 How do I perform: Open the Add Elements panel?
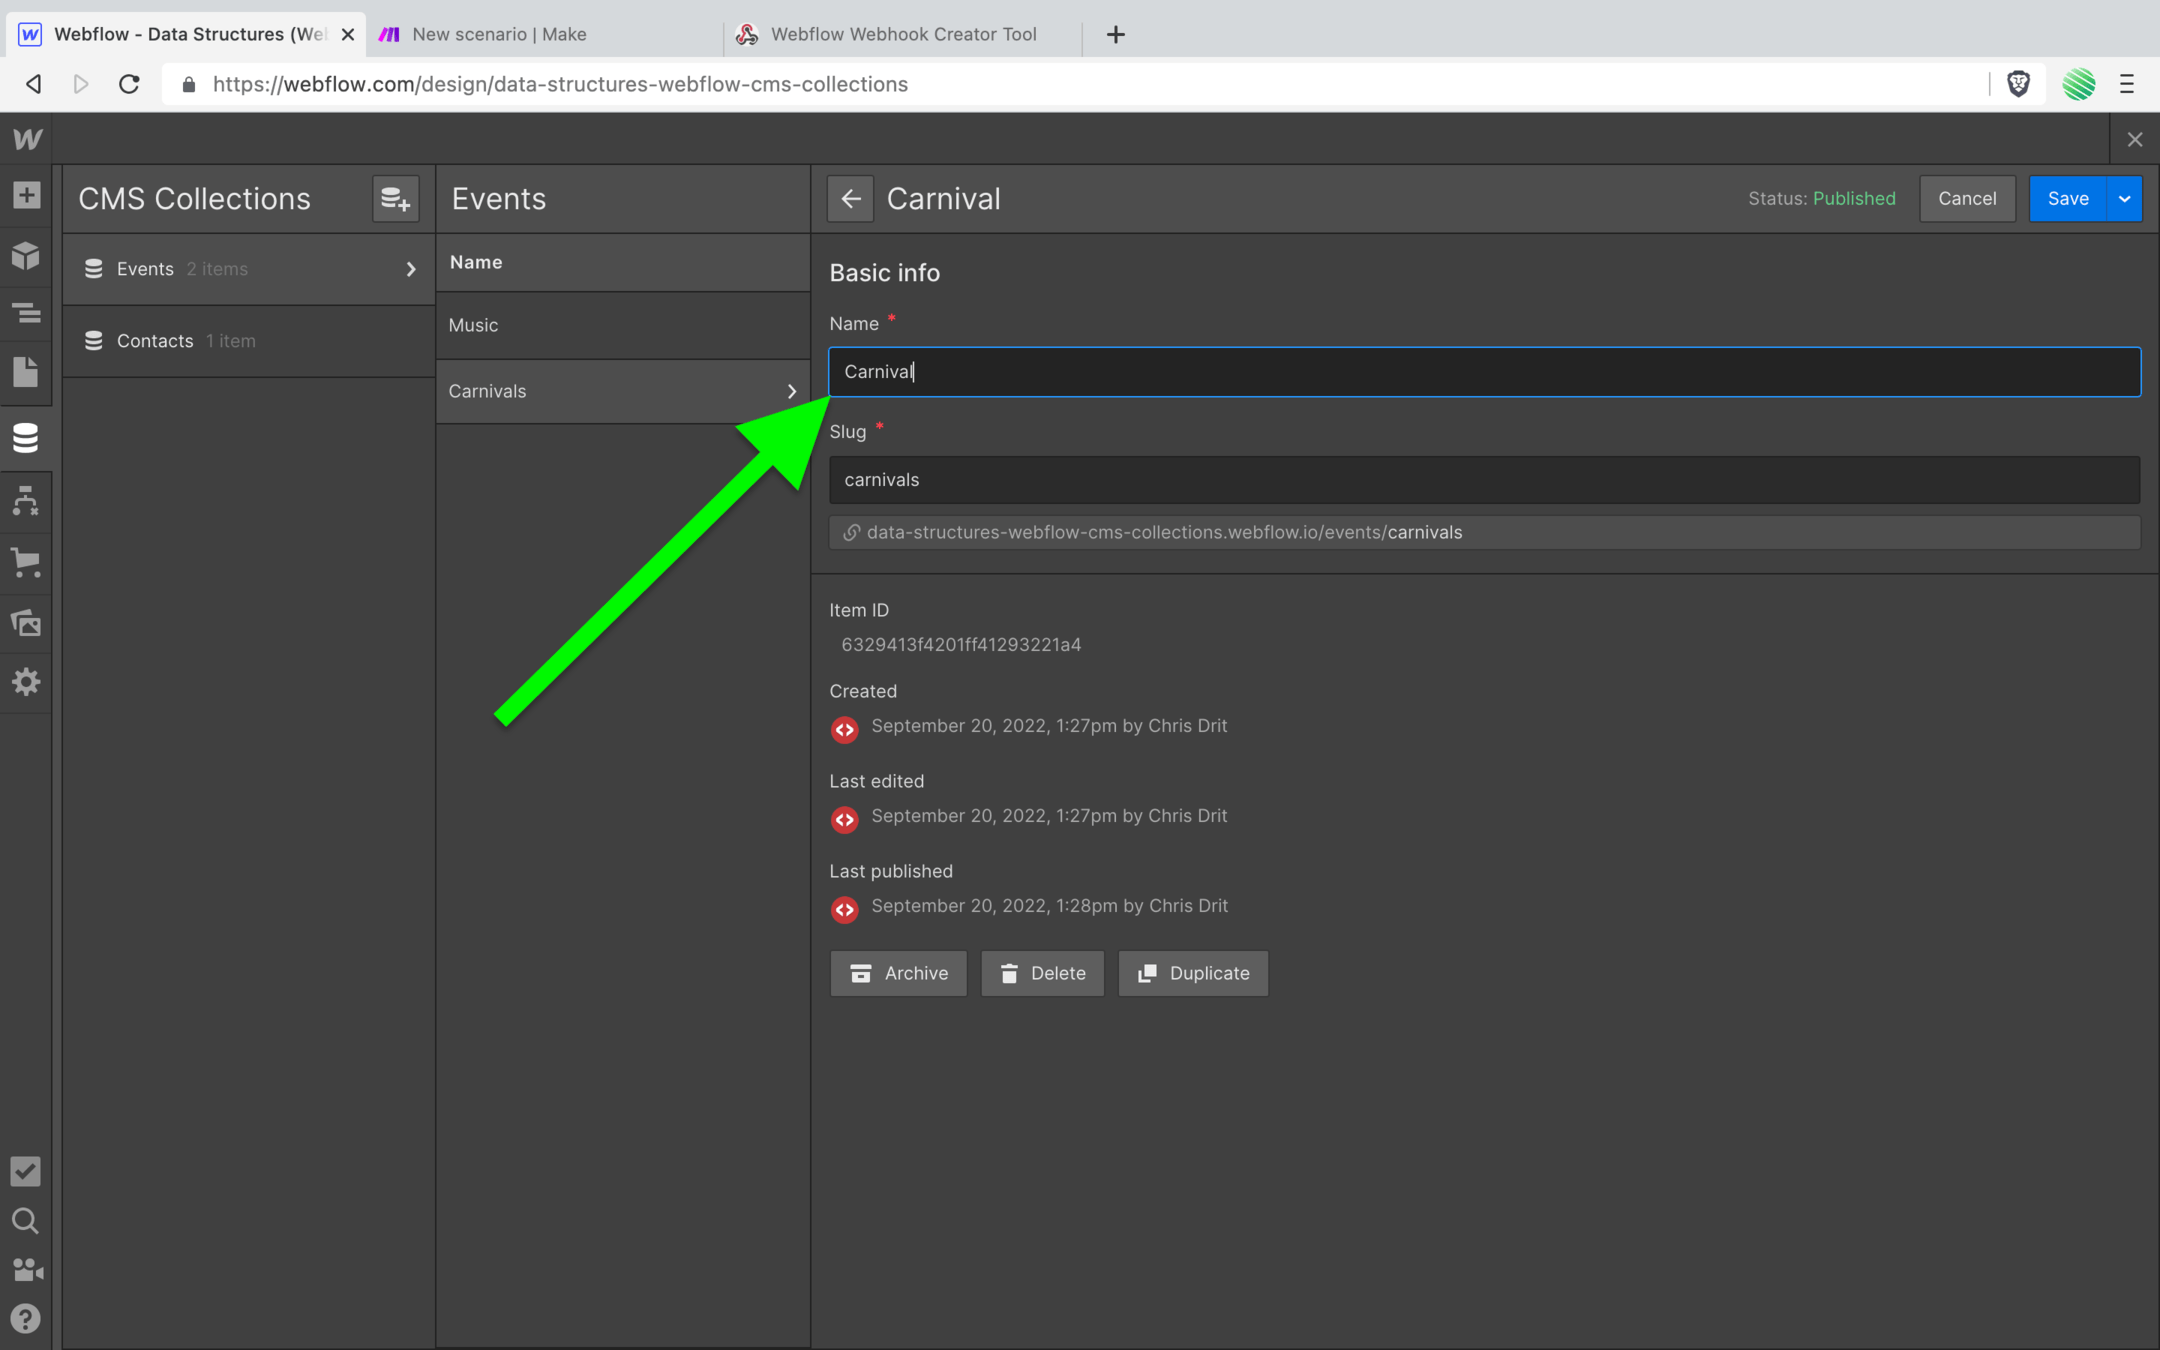(x=26, y=196)
